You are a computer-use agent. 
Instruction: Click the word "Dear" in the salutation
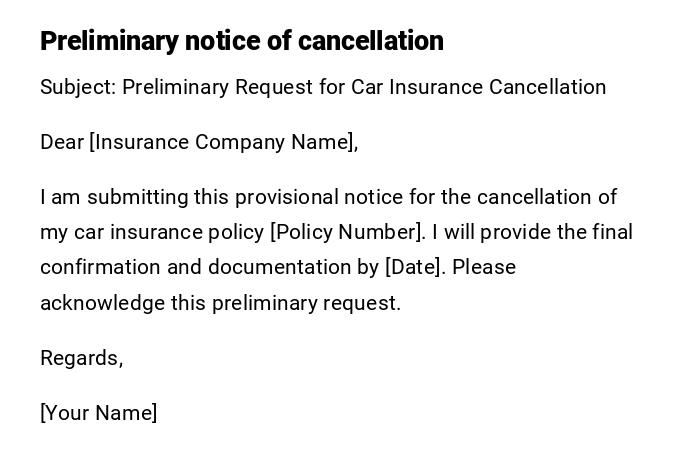click(61, 142)
